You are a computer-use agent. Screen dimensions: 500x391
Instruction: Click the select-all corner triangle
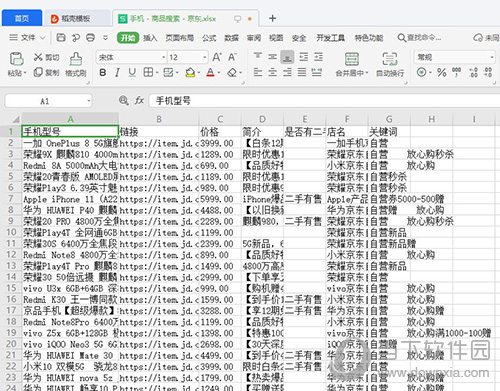15,119
